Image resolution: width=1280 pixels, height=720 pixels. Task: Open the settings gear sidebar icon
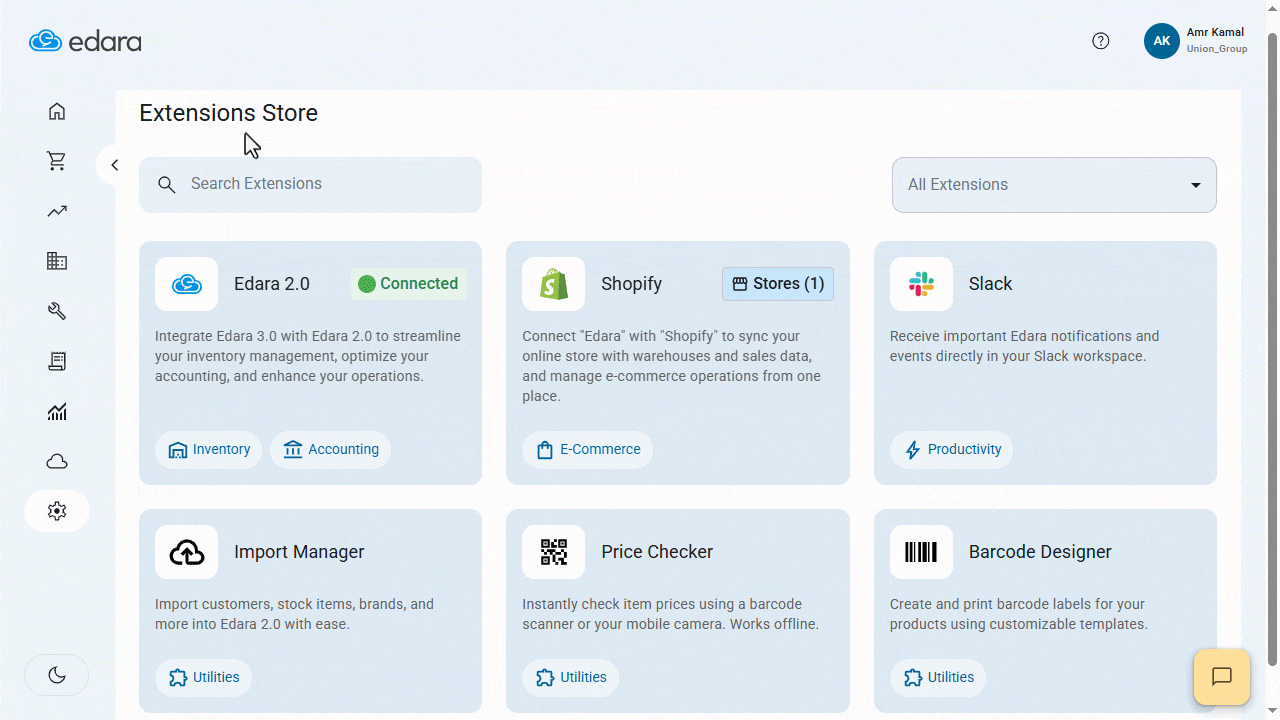click(x=57, y=511)
